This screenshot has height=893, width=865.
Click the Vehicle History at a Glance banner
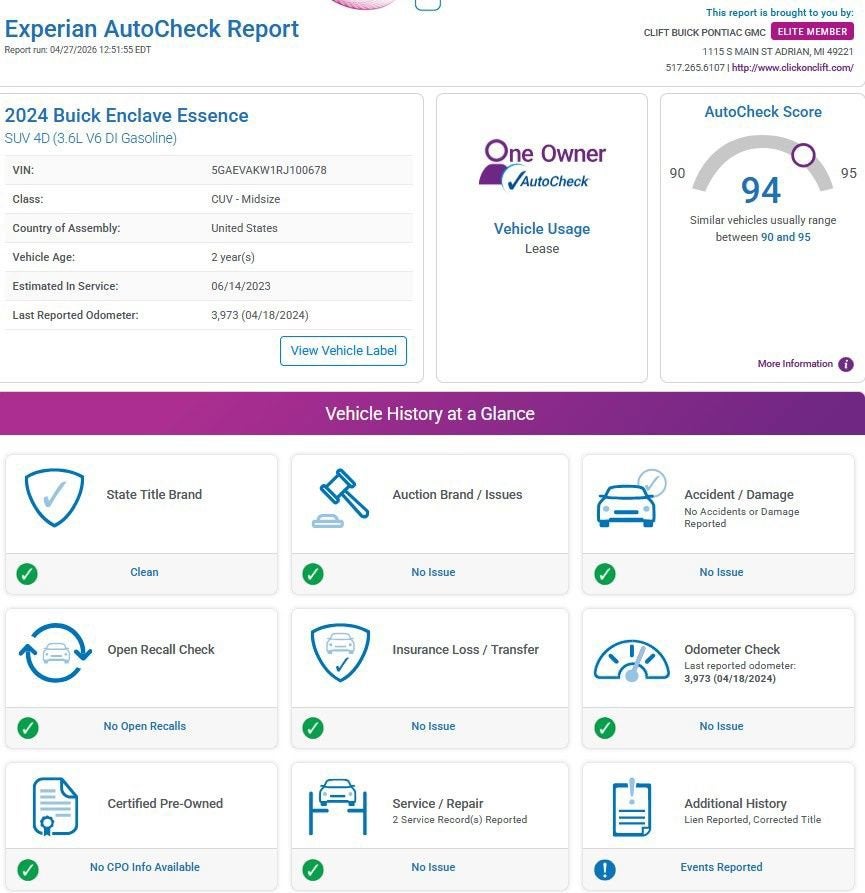click(x=430, y=414)
